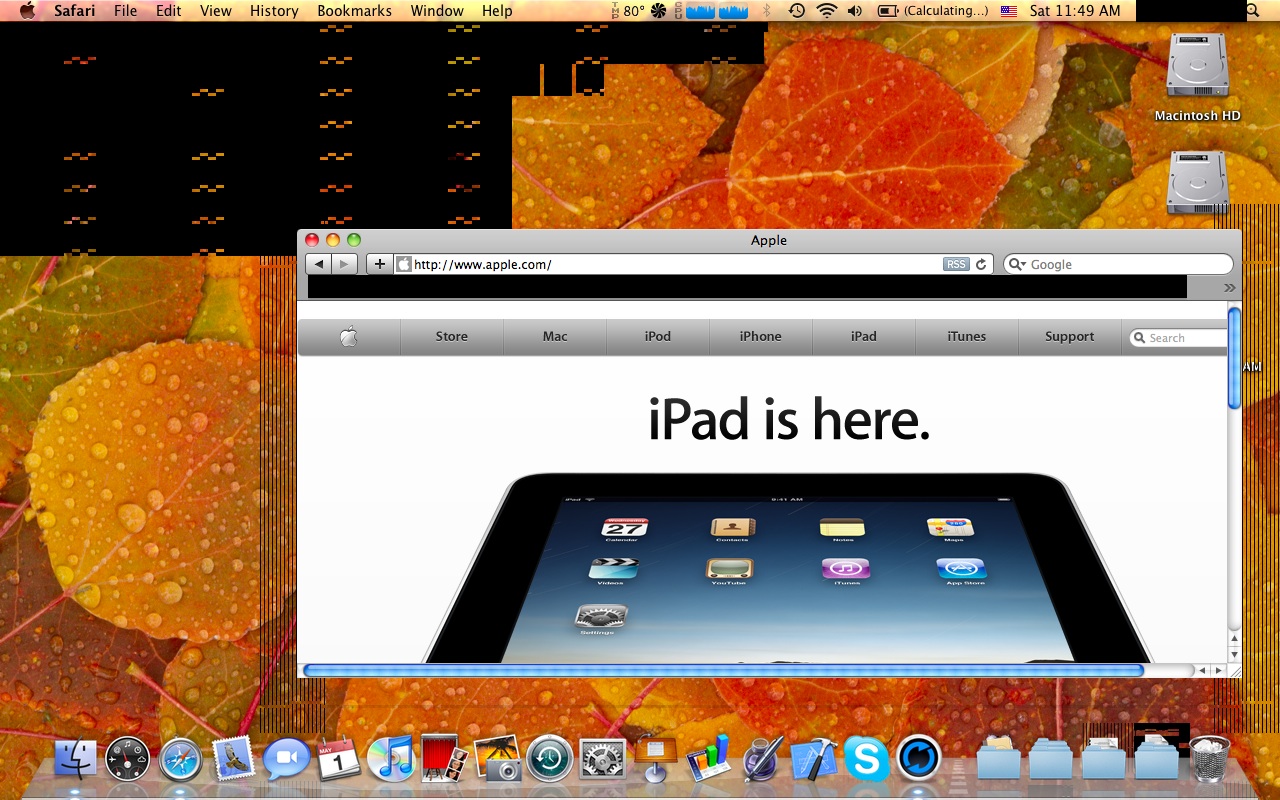Click the horizontal blue scrollbar in Safari

(723, 670)
